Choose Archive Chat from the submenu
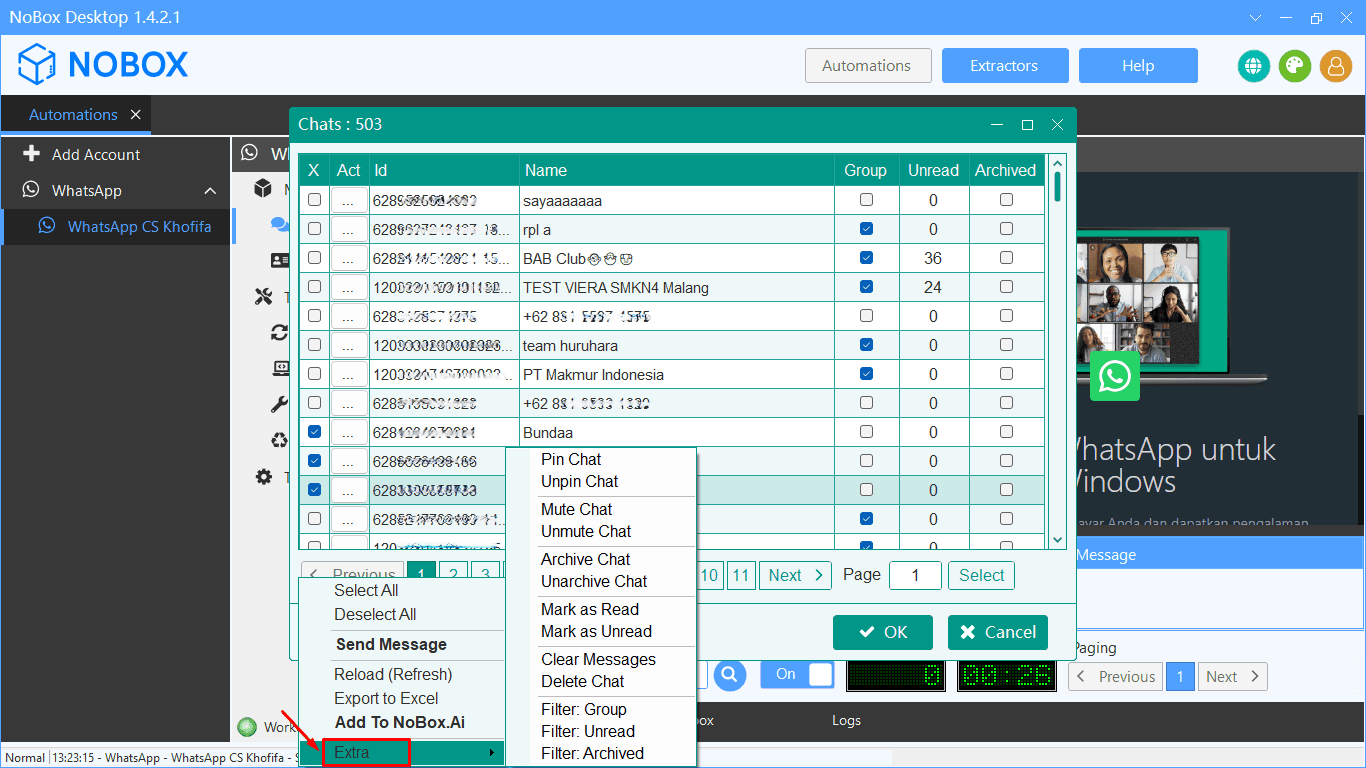 tap(586, 559)
